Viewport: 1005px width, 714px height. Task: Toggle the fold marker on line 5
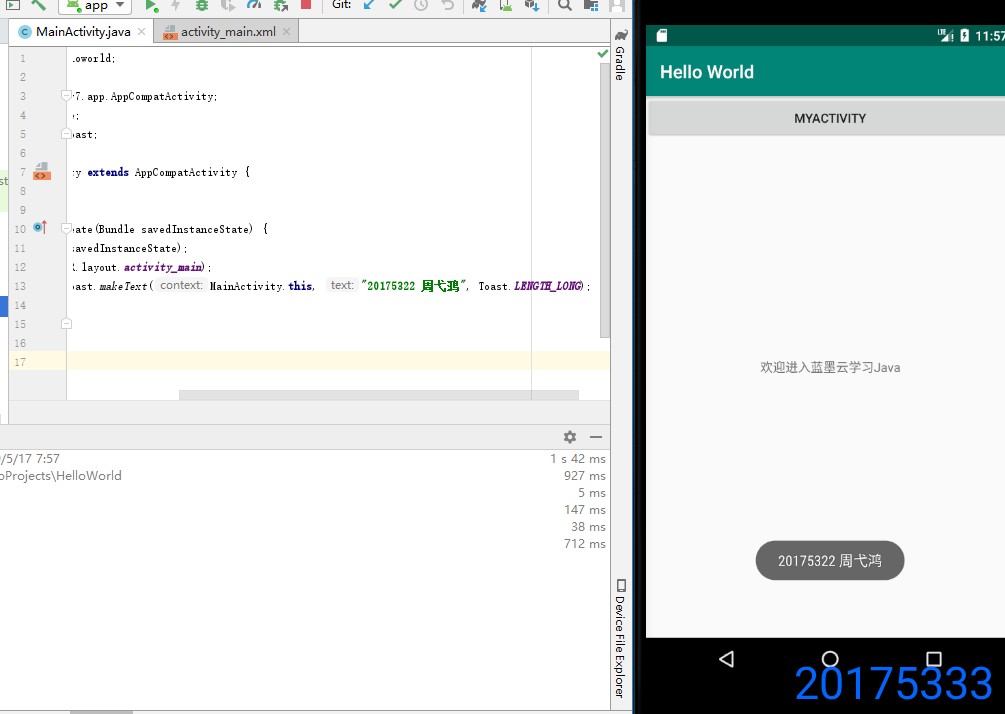[x=66, y=134]
